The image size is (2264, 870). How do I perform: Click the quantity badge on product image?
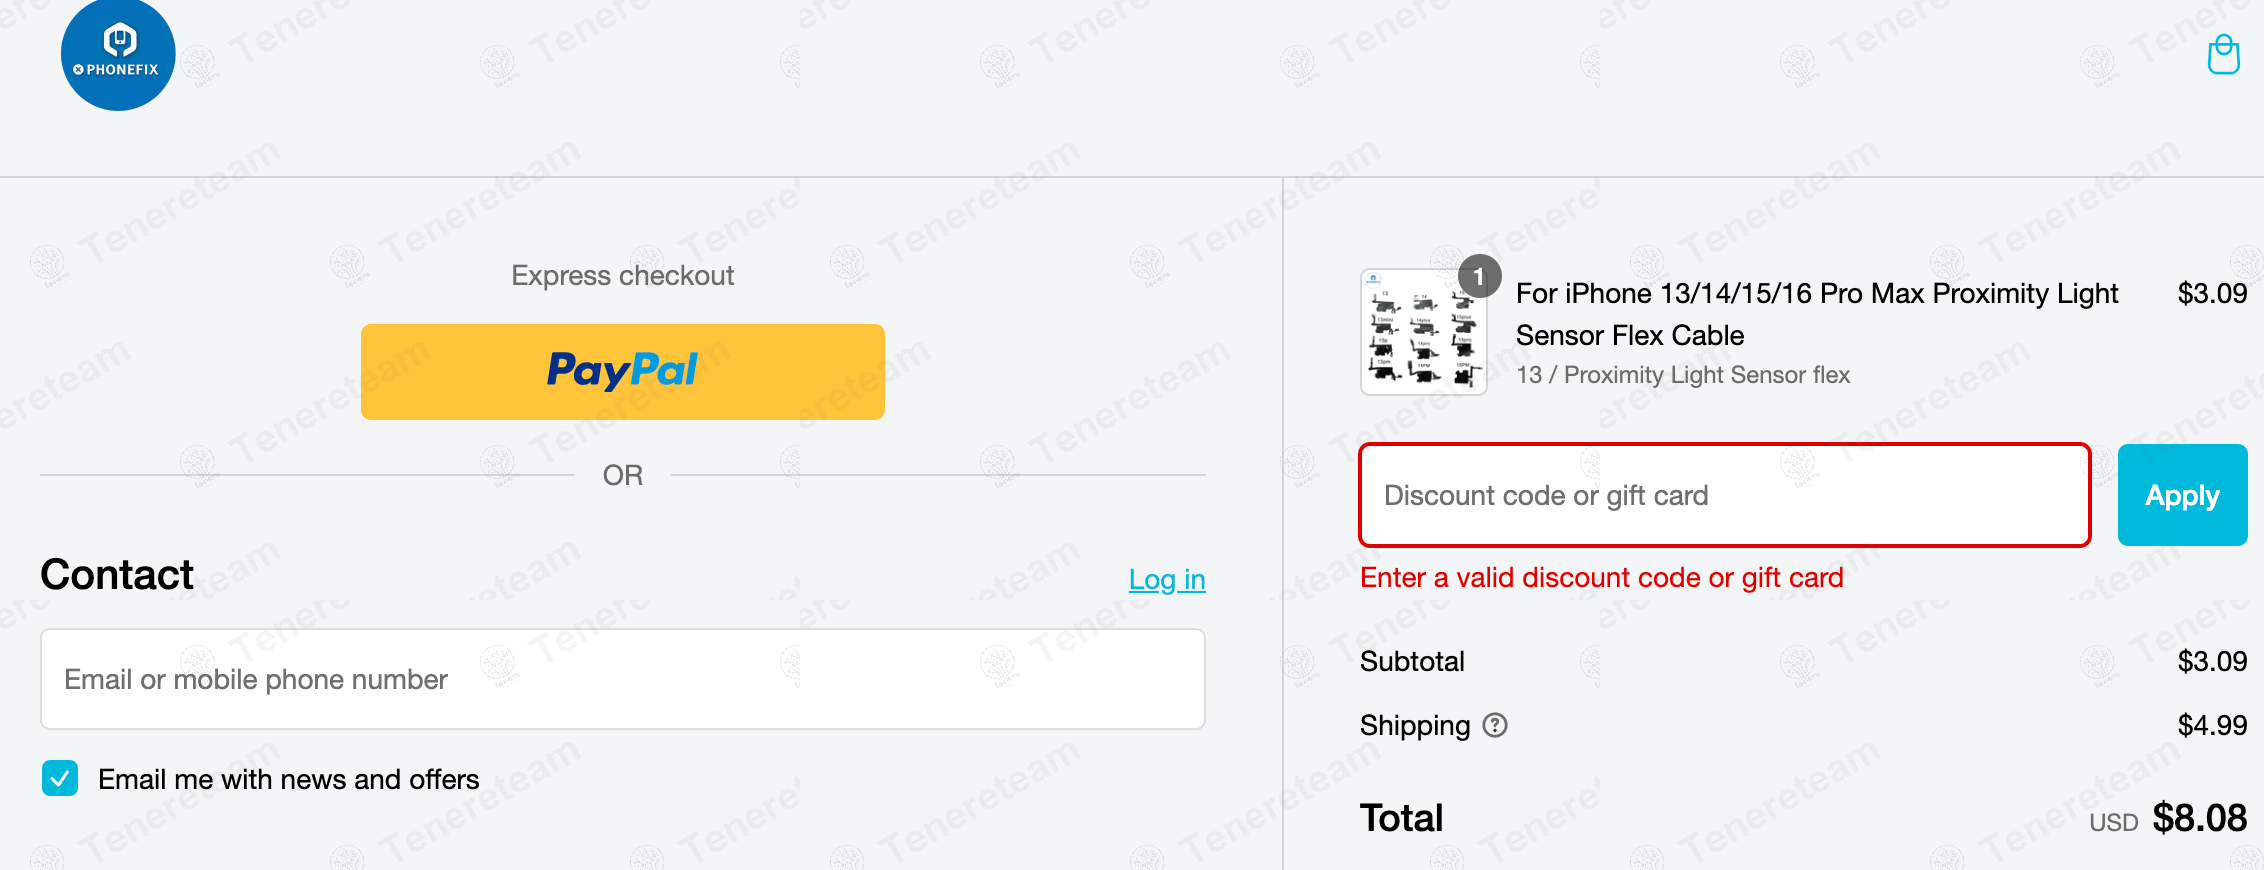pyautogui.click(x=1479, y=277)
